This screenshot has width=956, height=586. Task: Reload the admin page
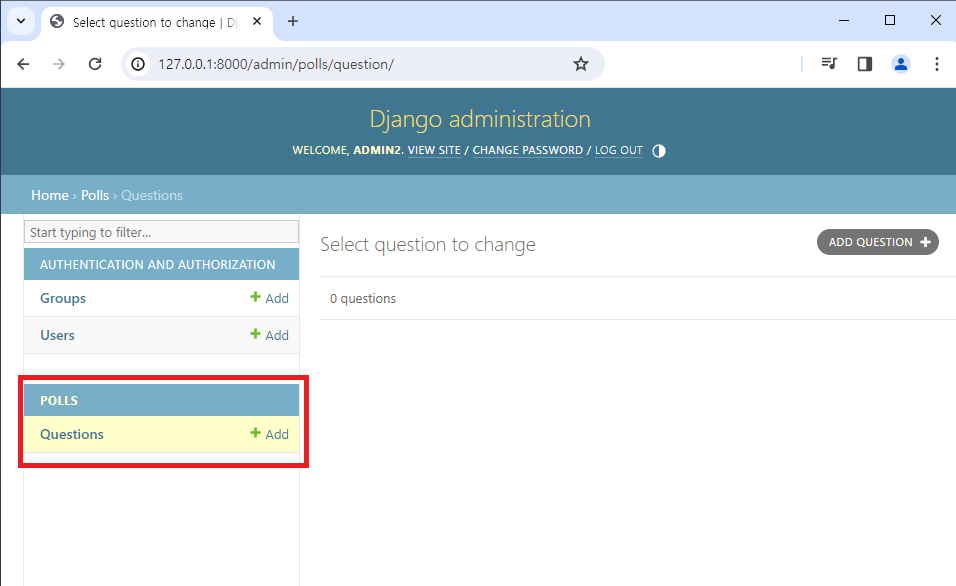[95, 64]
